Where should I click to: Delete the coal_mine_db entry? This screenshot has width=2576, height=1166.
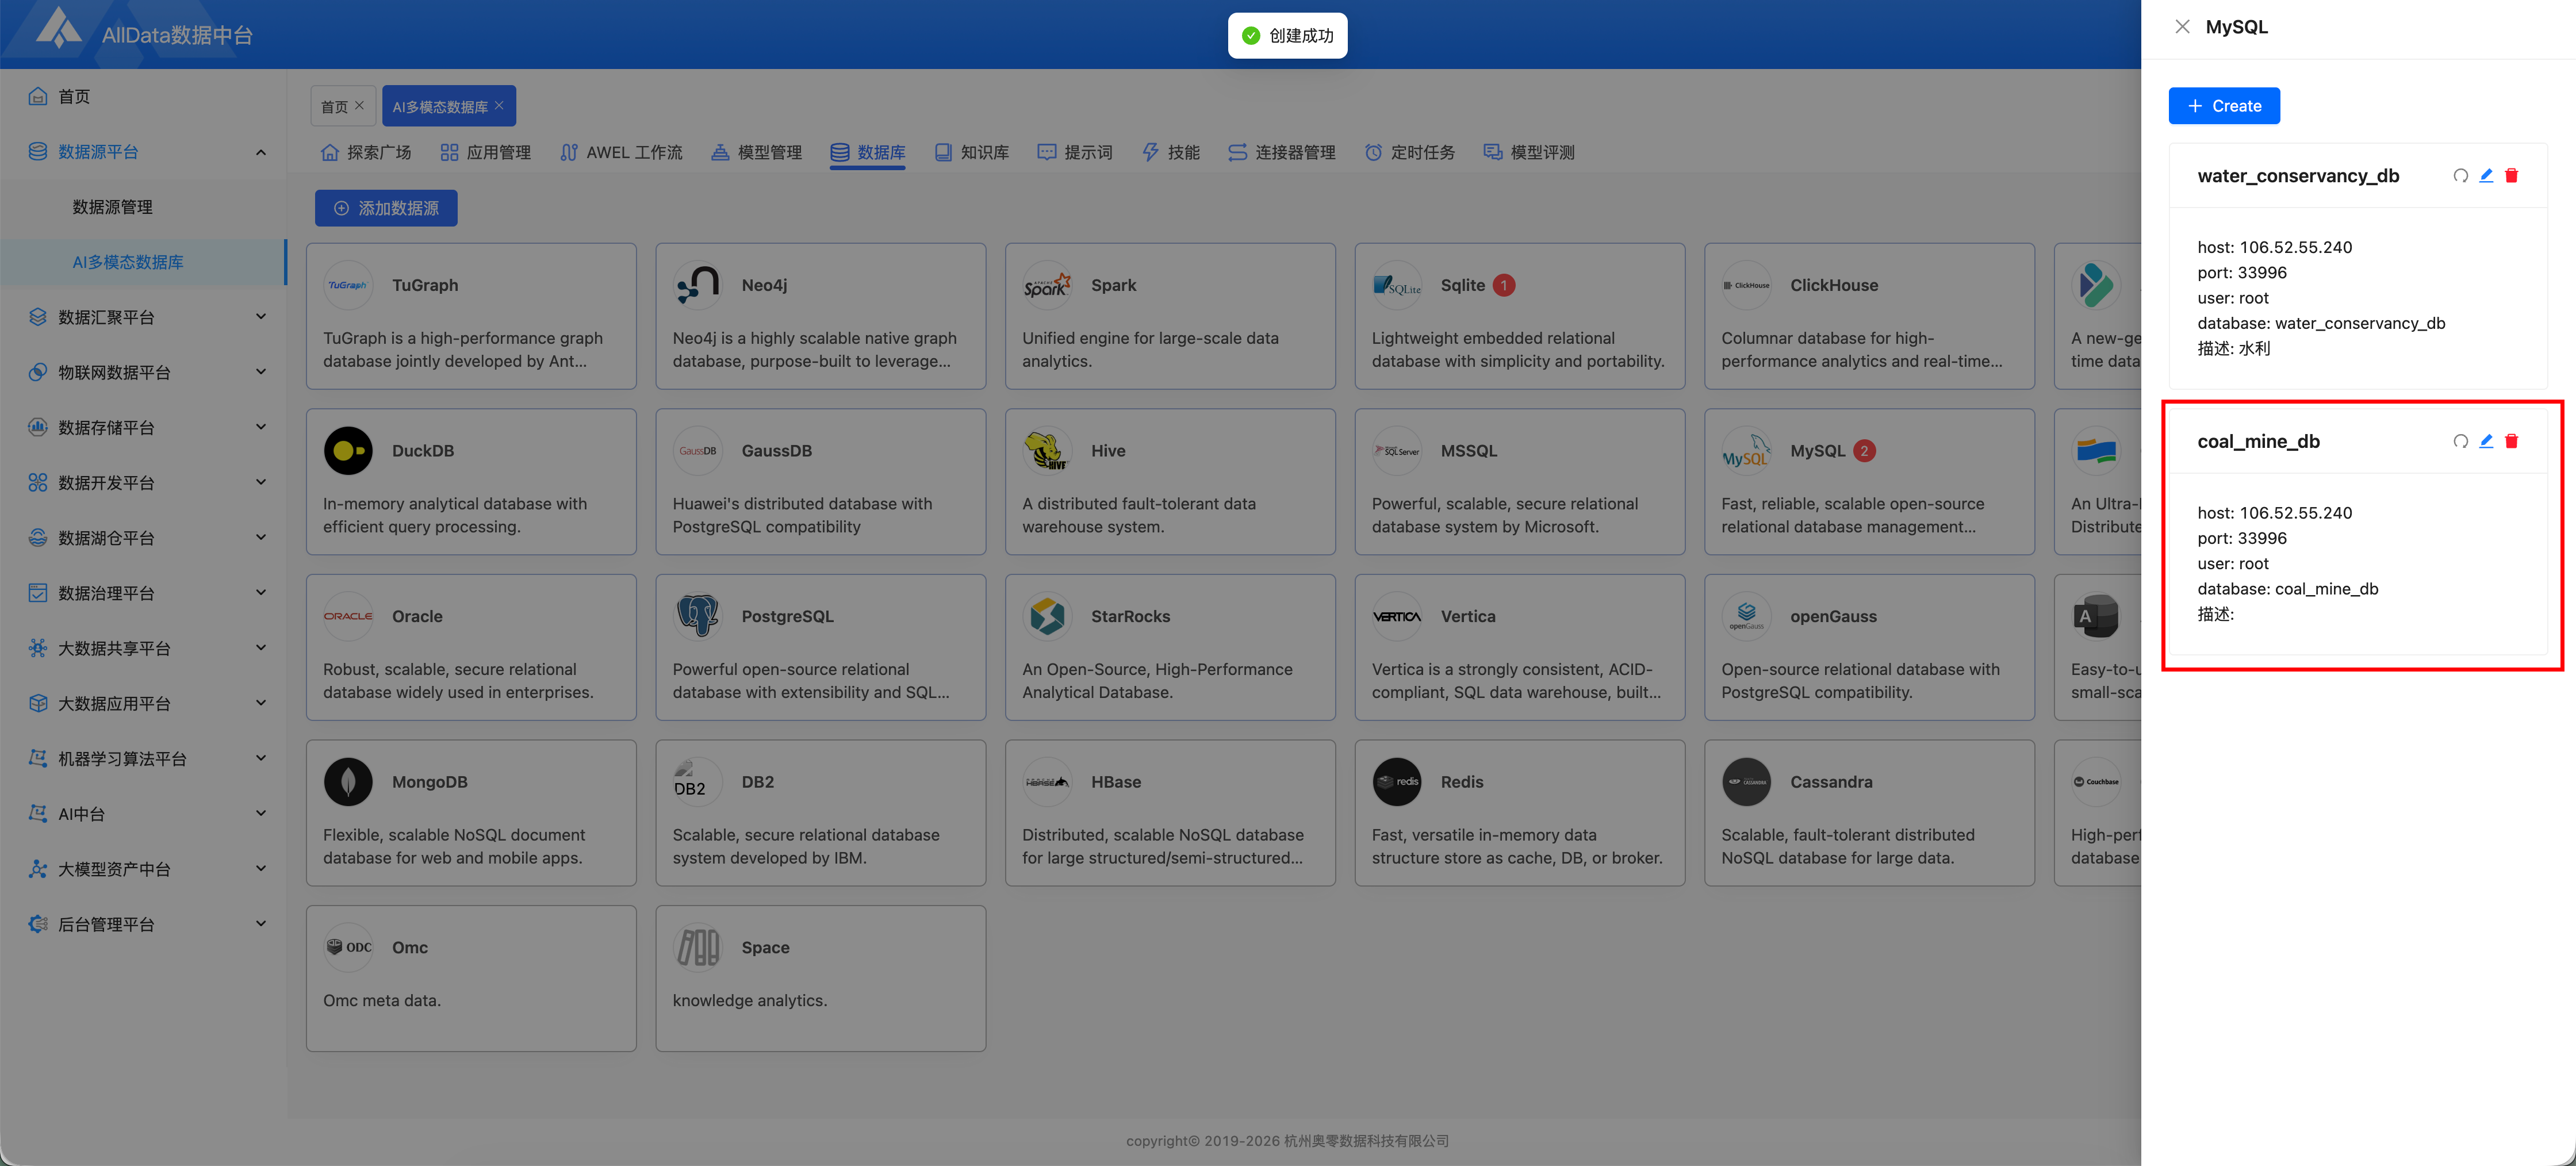tap(2511, 441)
